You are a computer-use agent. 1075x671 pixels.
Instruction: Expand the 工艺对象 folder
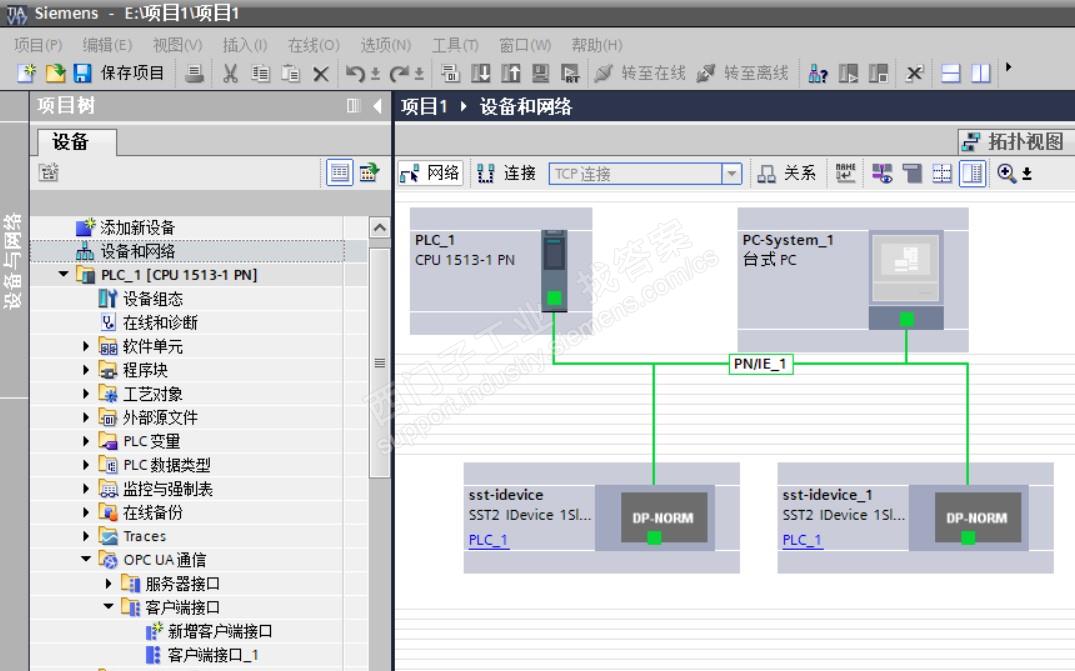pyautogui.click(x=86, y=394)
